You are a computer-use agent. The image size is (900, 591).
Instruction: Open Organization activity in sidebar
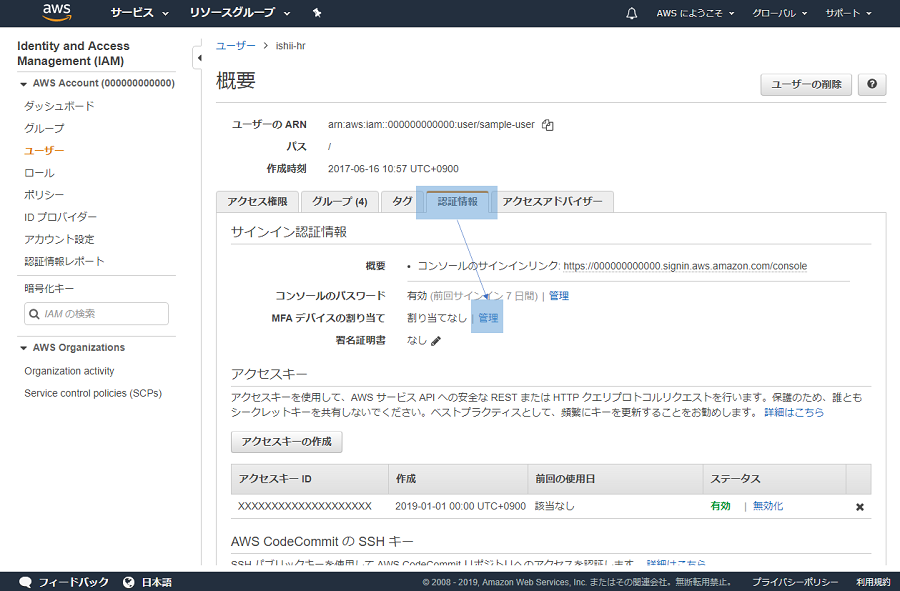(69, 371)
